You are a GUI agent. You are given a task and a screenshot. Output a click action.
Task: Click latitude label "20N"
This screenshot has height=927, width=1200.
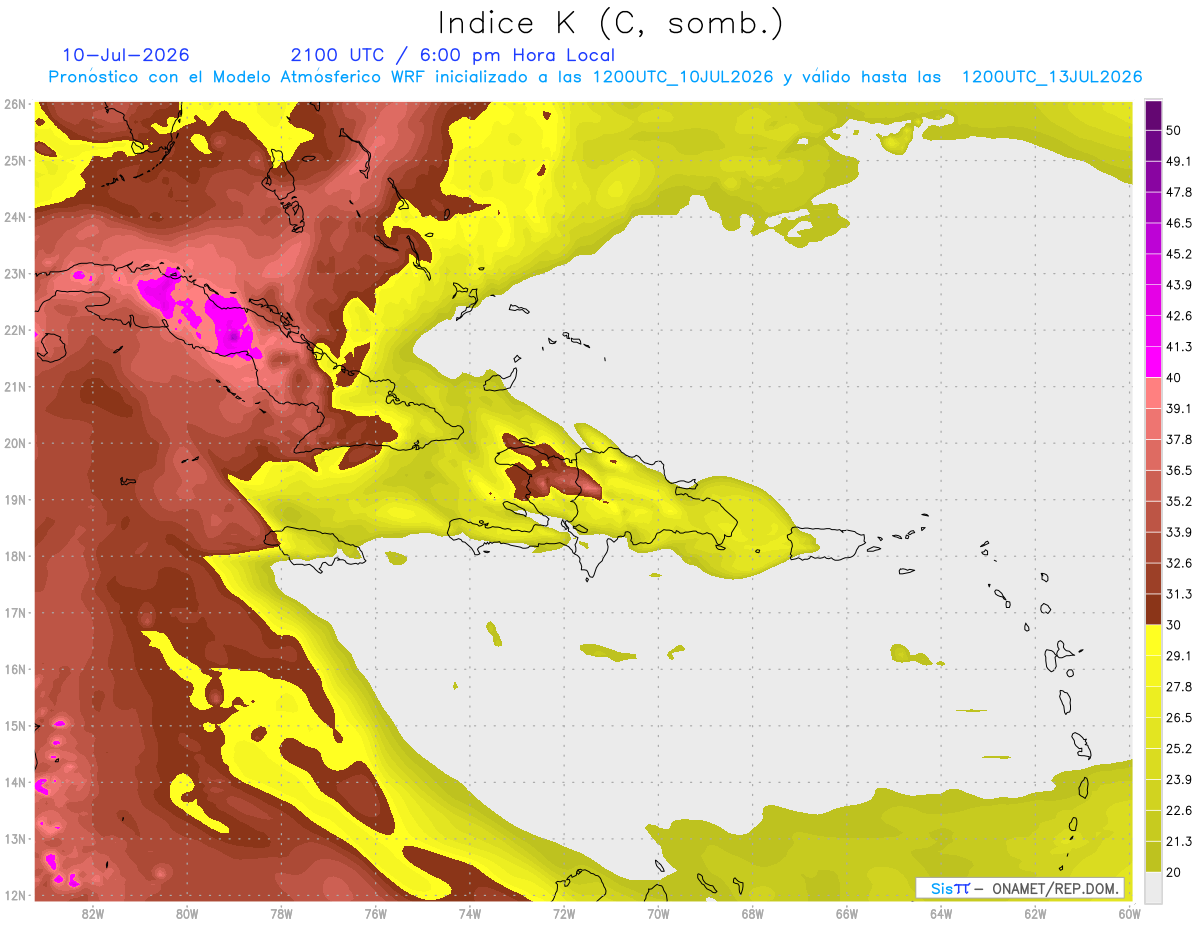15,443
